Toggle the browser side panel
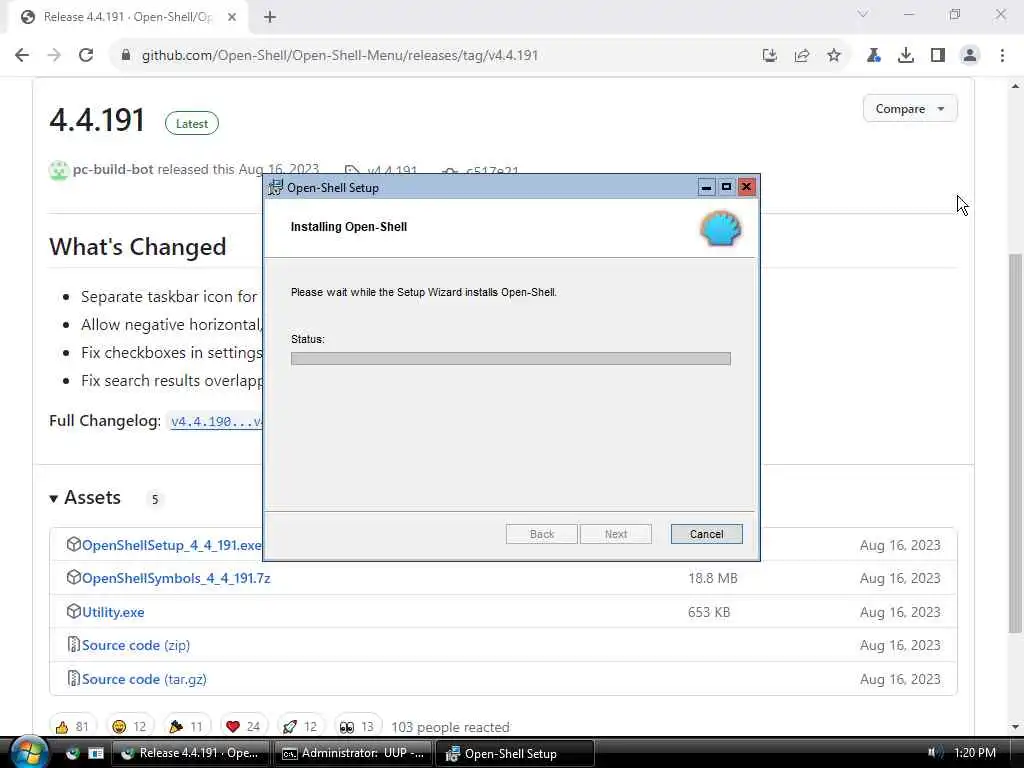Image resolution: width=1024 pixels, height=768 pixels. [x=938, y=56]
